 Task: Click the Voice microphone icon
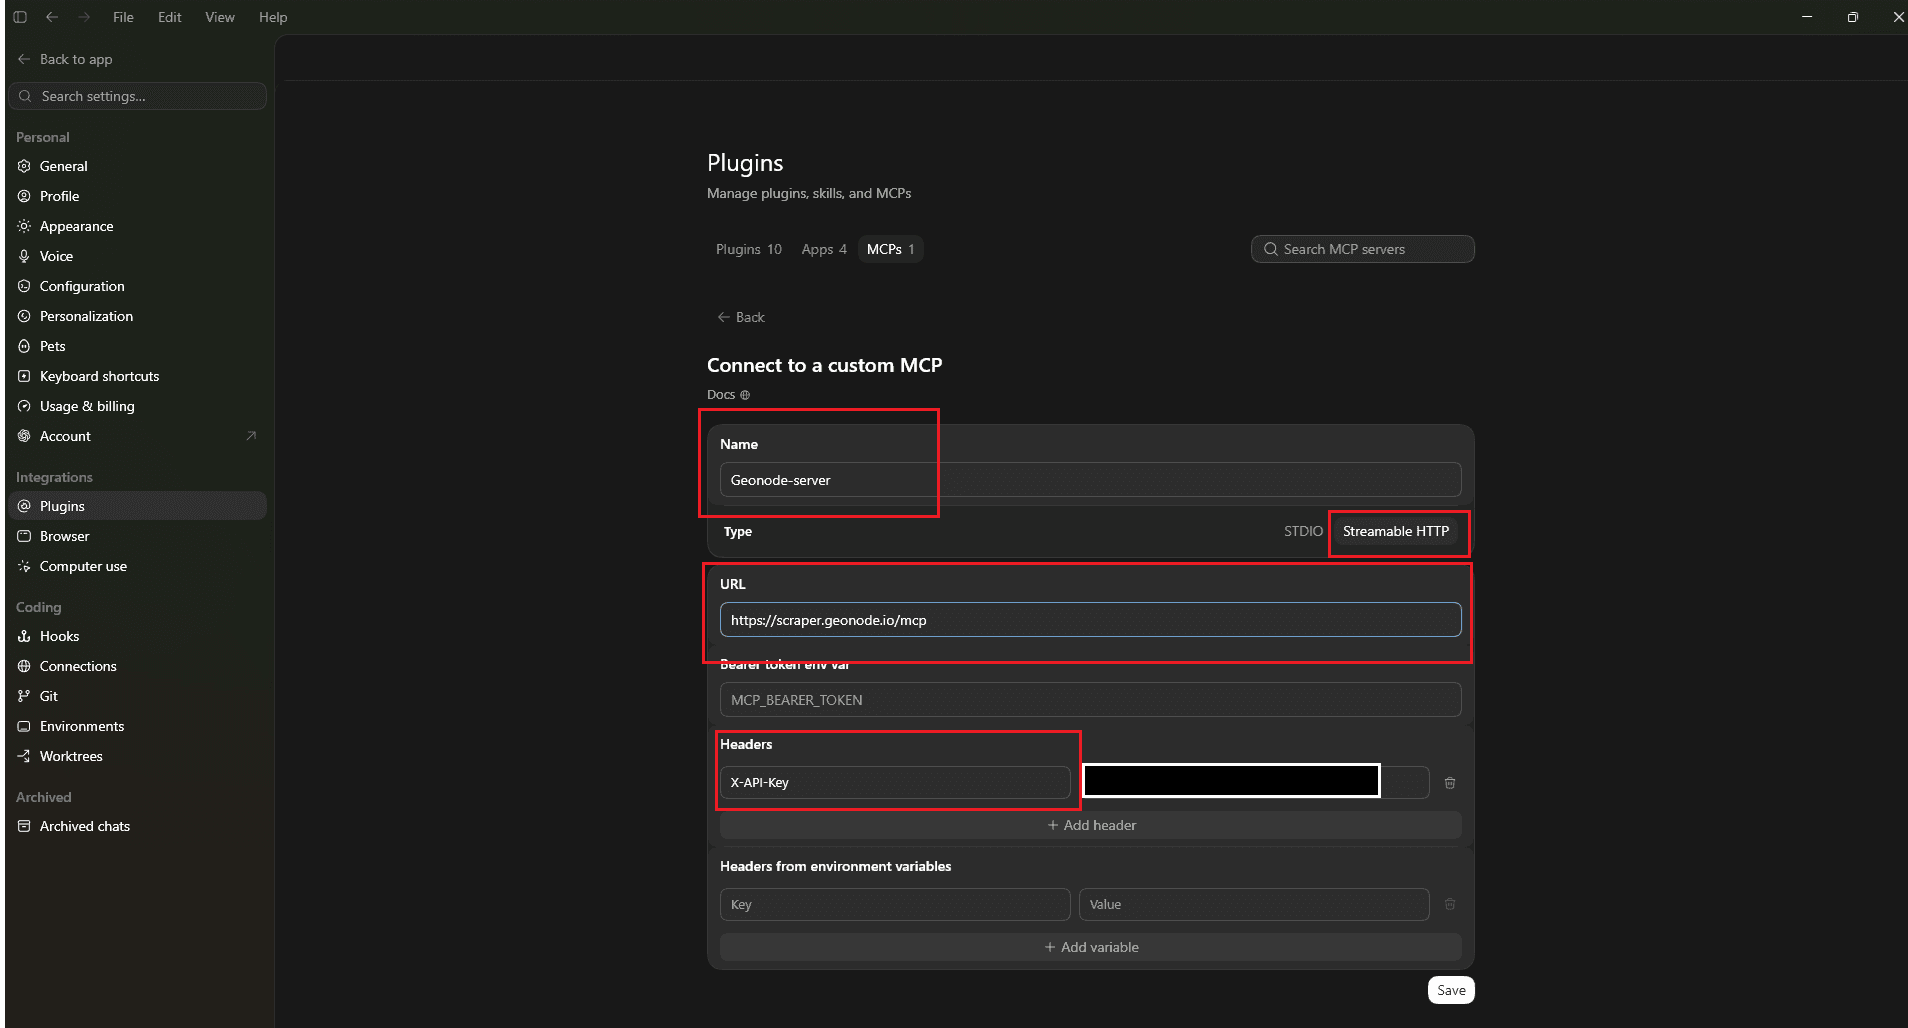point(24,256)
